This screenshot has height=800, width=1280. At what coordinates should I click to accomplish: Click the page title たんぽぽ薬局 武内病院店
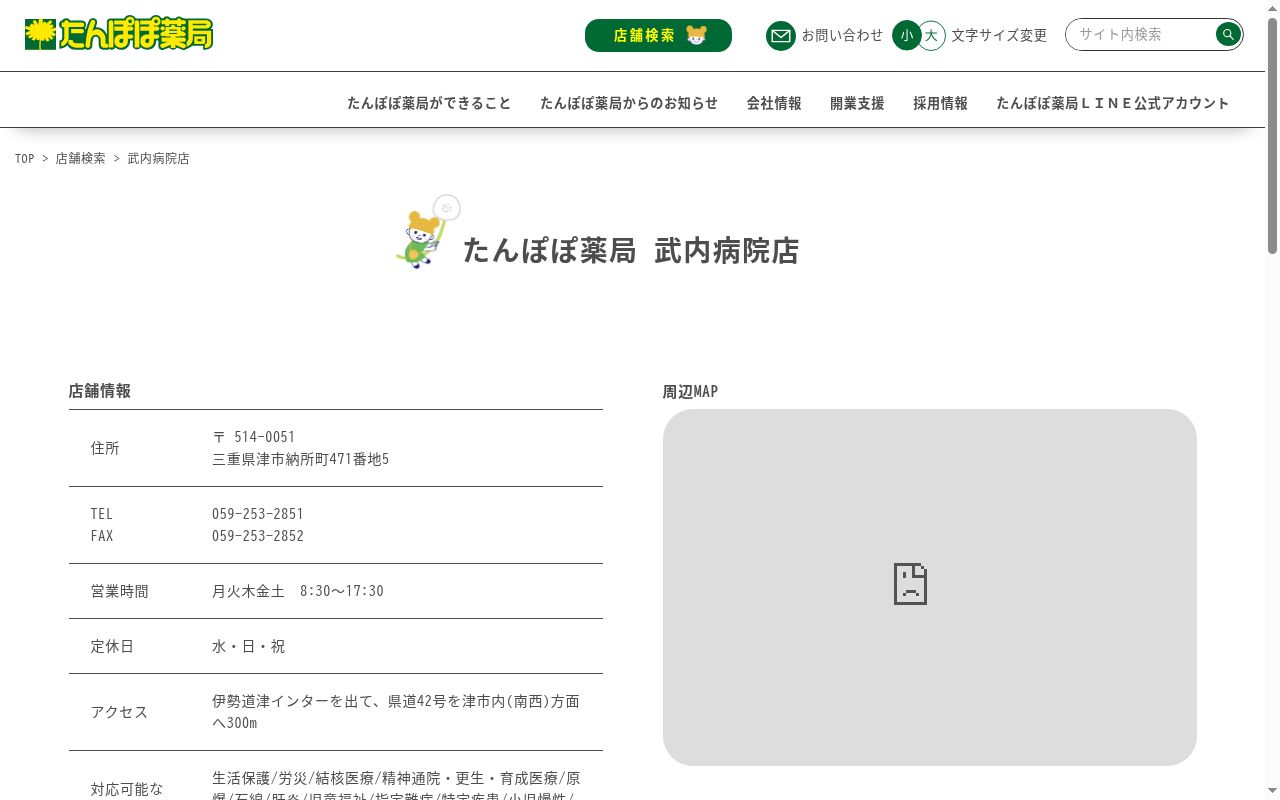pyautogui.click(x=631, y=250)
